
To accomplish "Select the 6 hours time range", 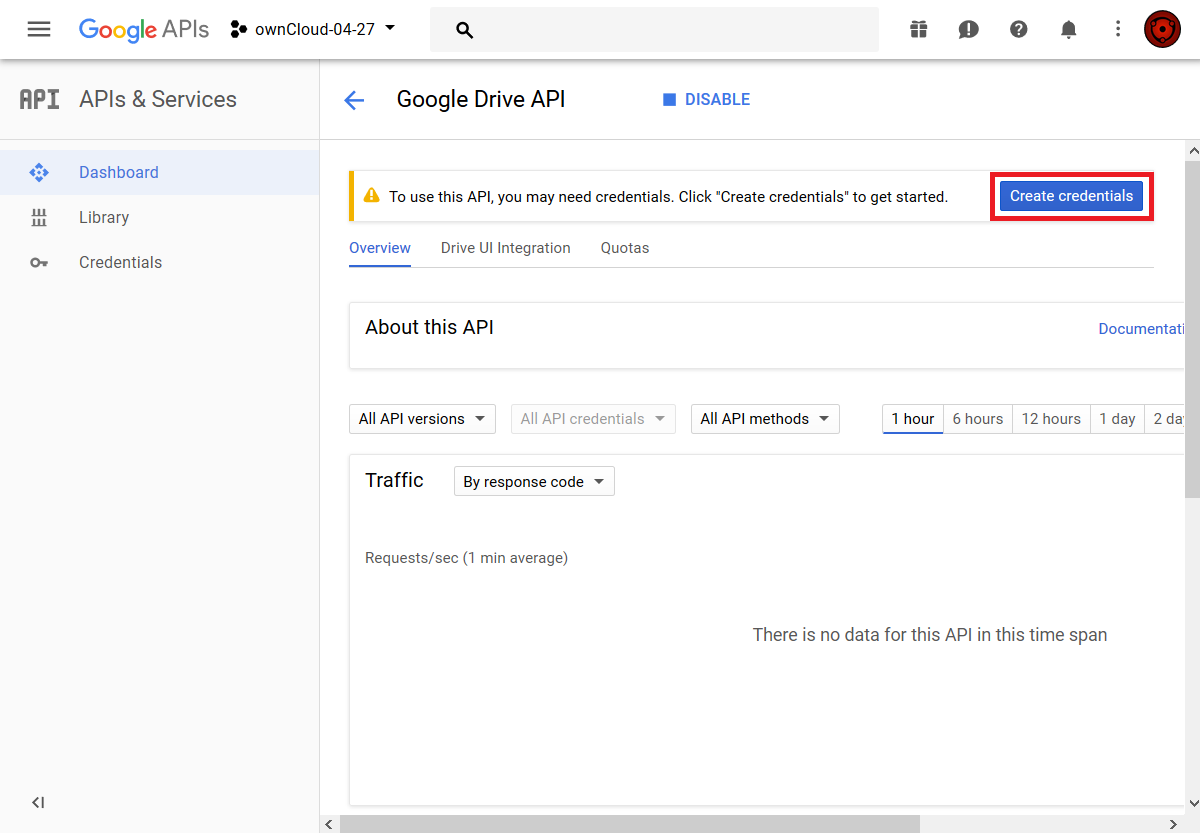I will (x=977, y=419).
